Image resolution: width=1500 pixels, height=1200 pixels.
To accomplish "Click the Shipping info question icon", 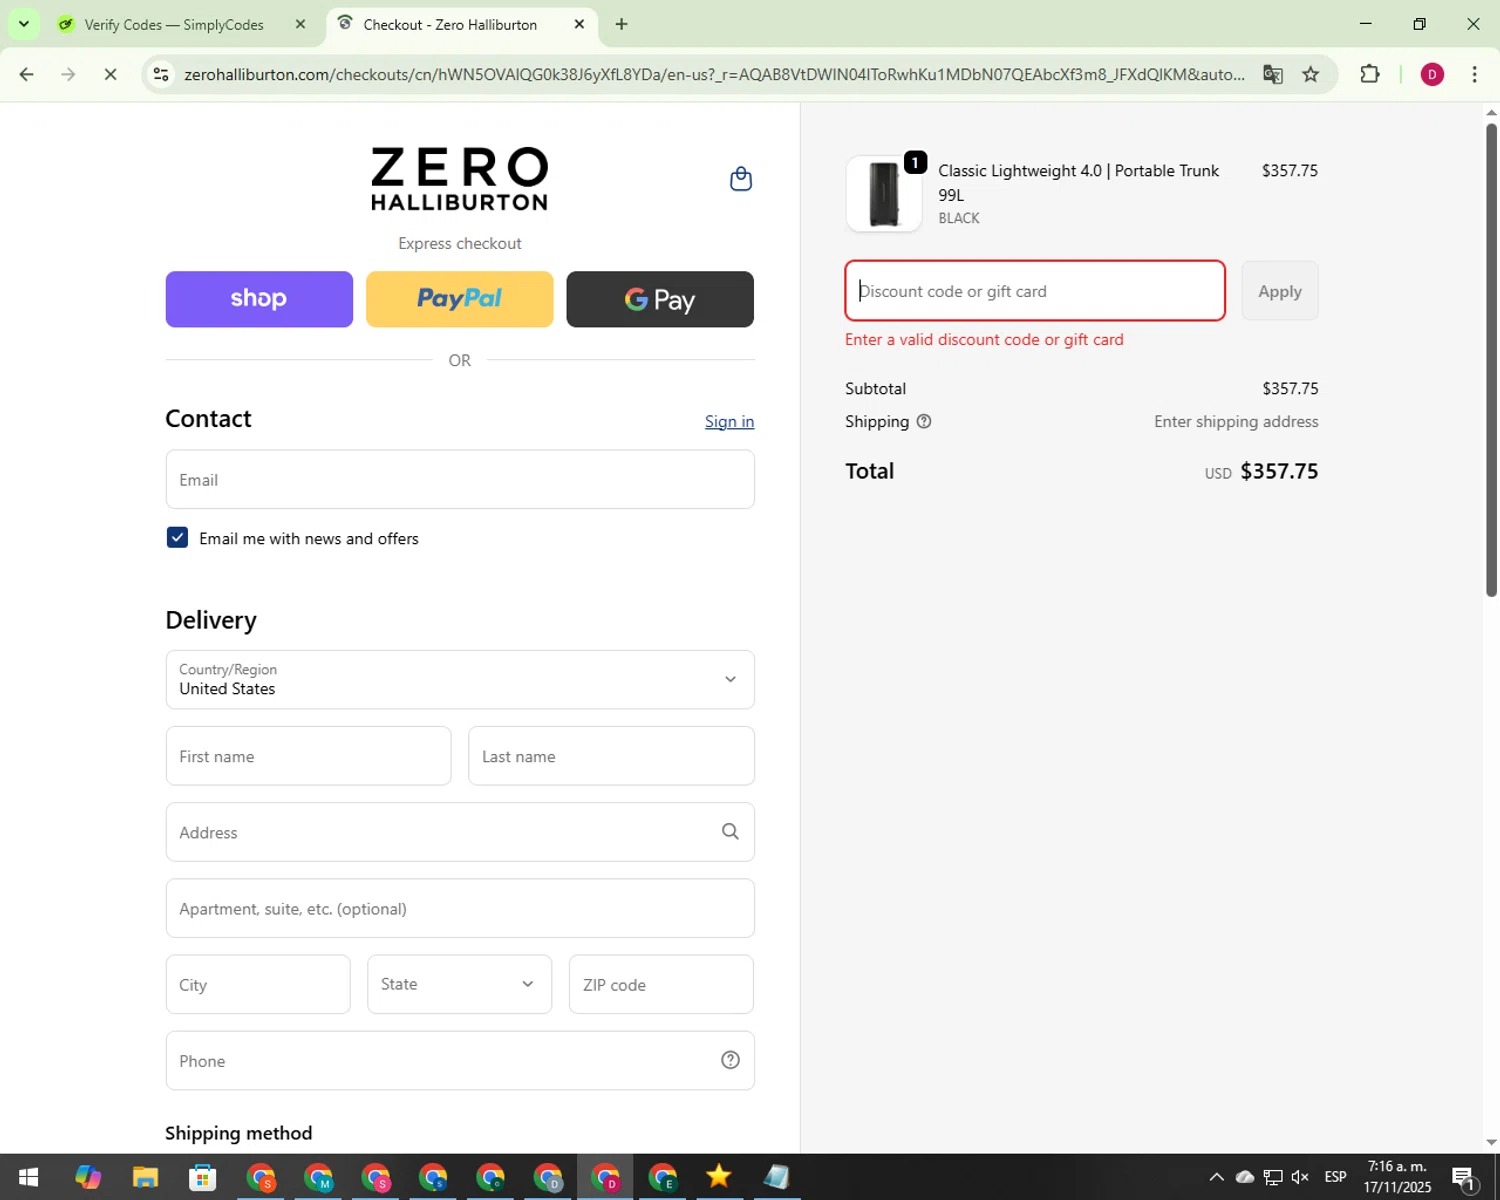I will pos(924,421).
